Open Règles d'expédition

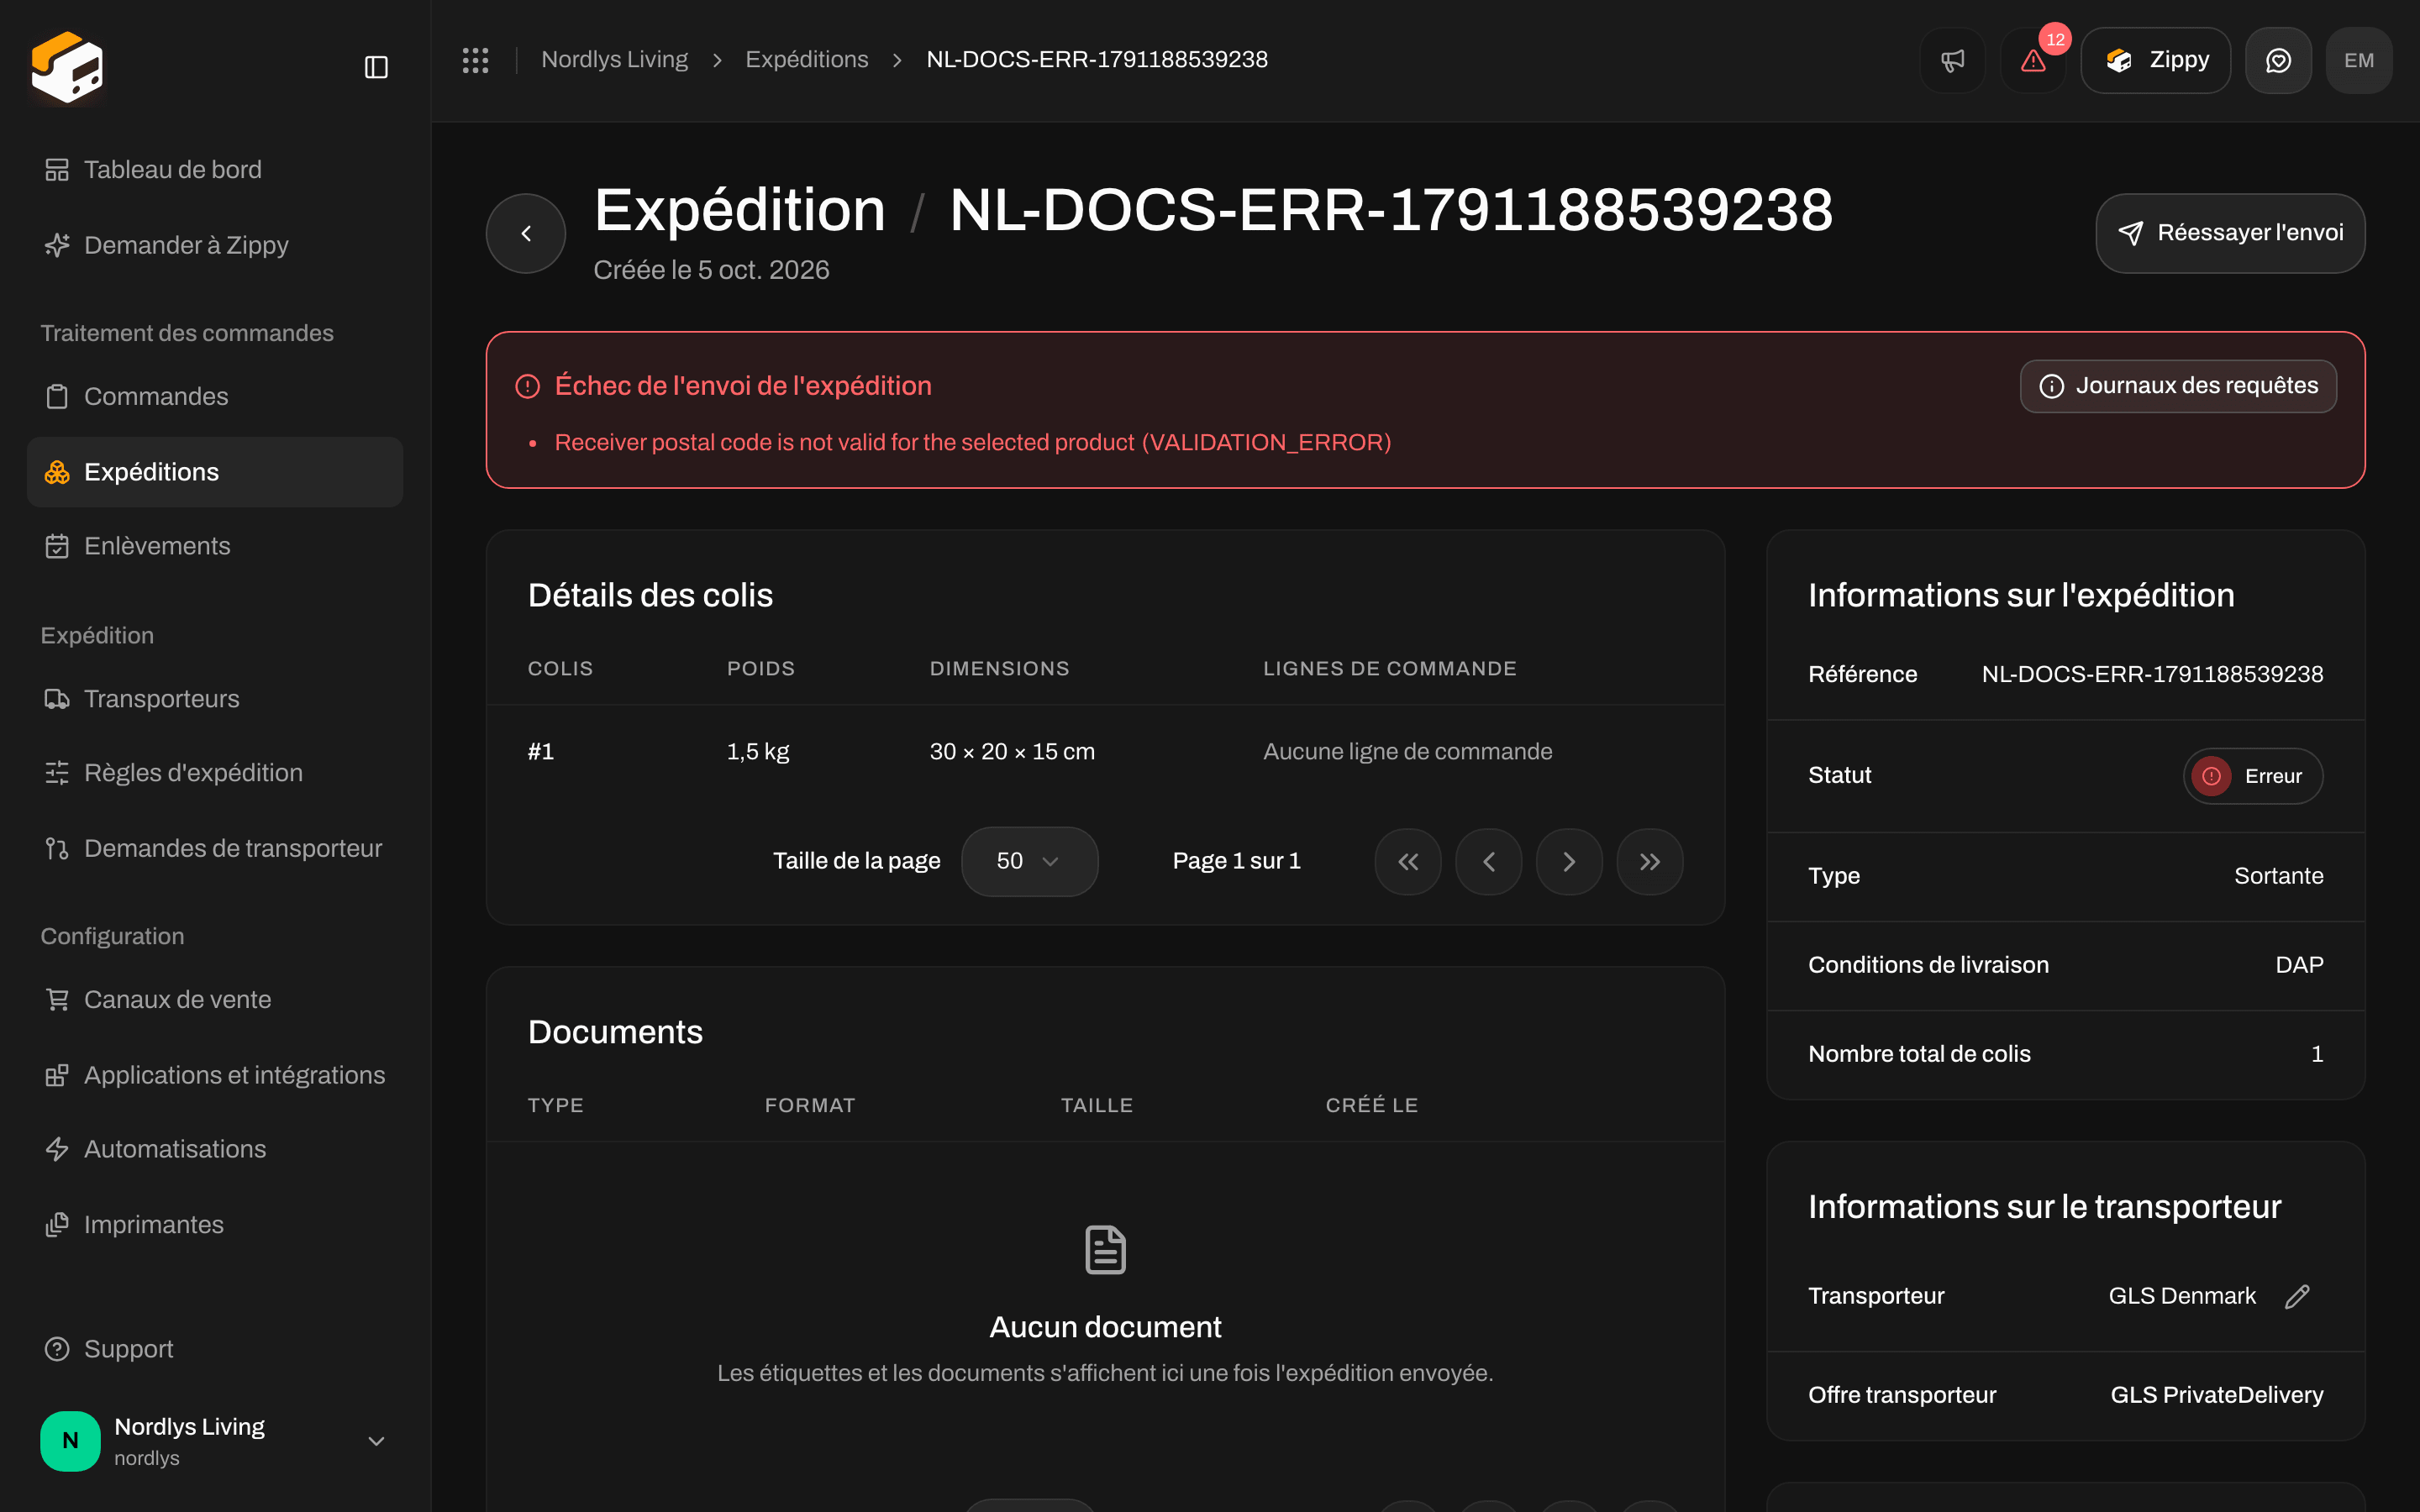coord(215,773)
